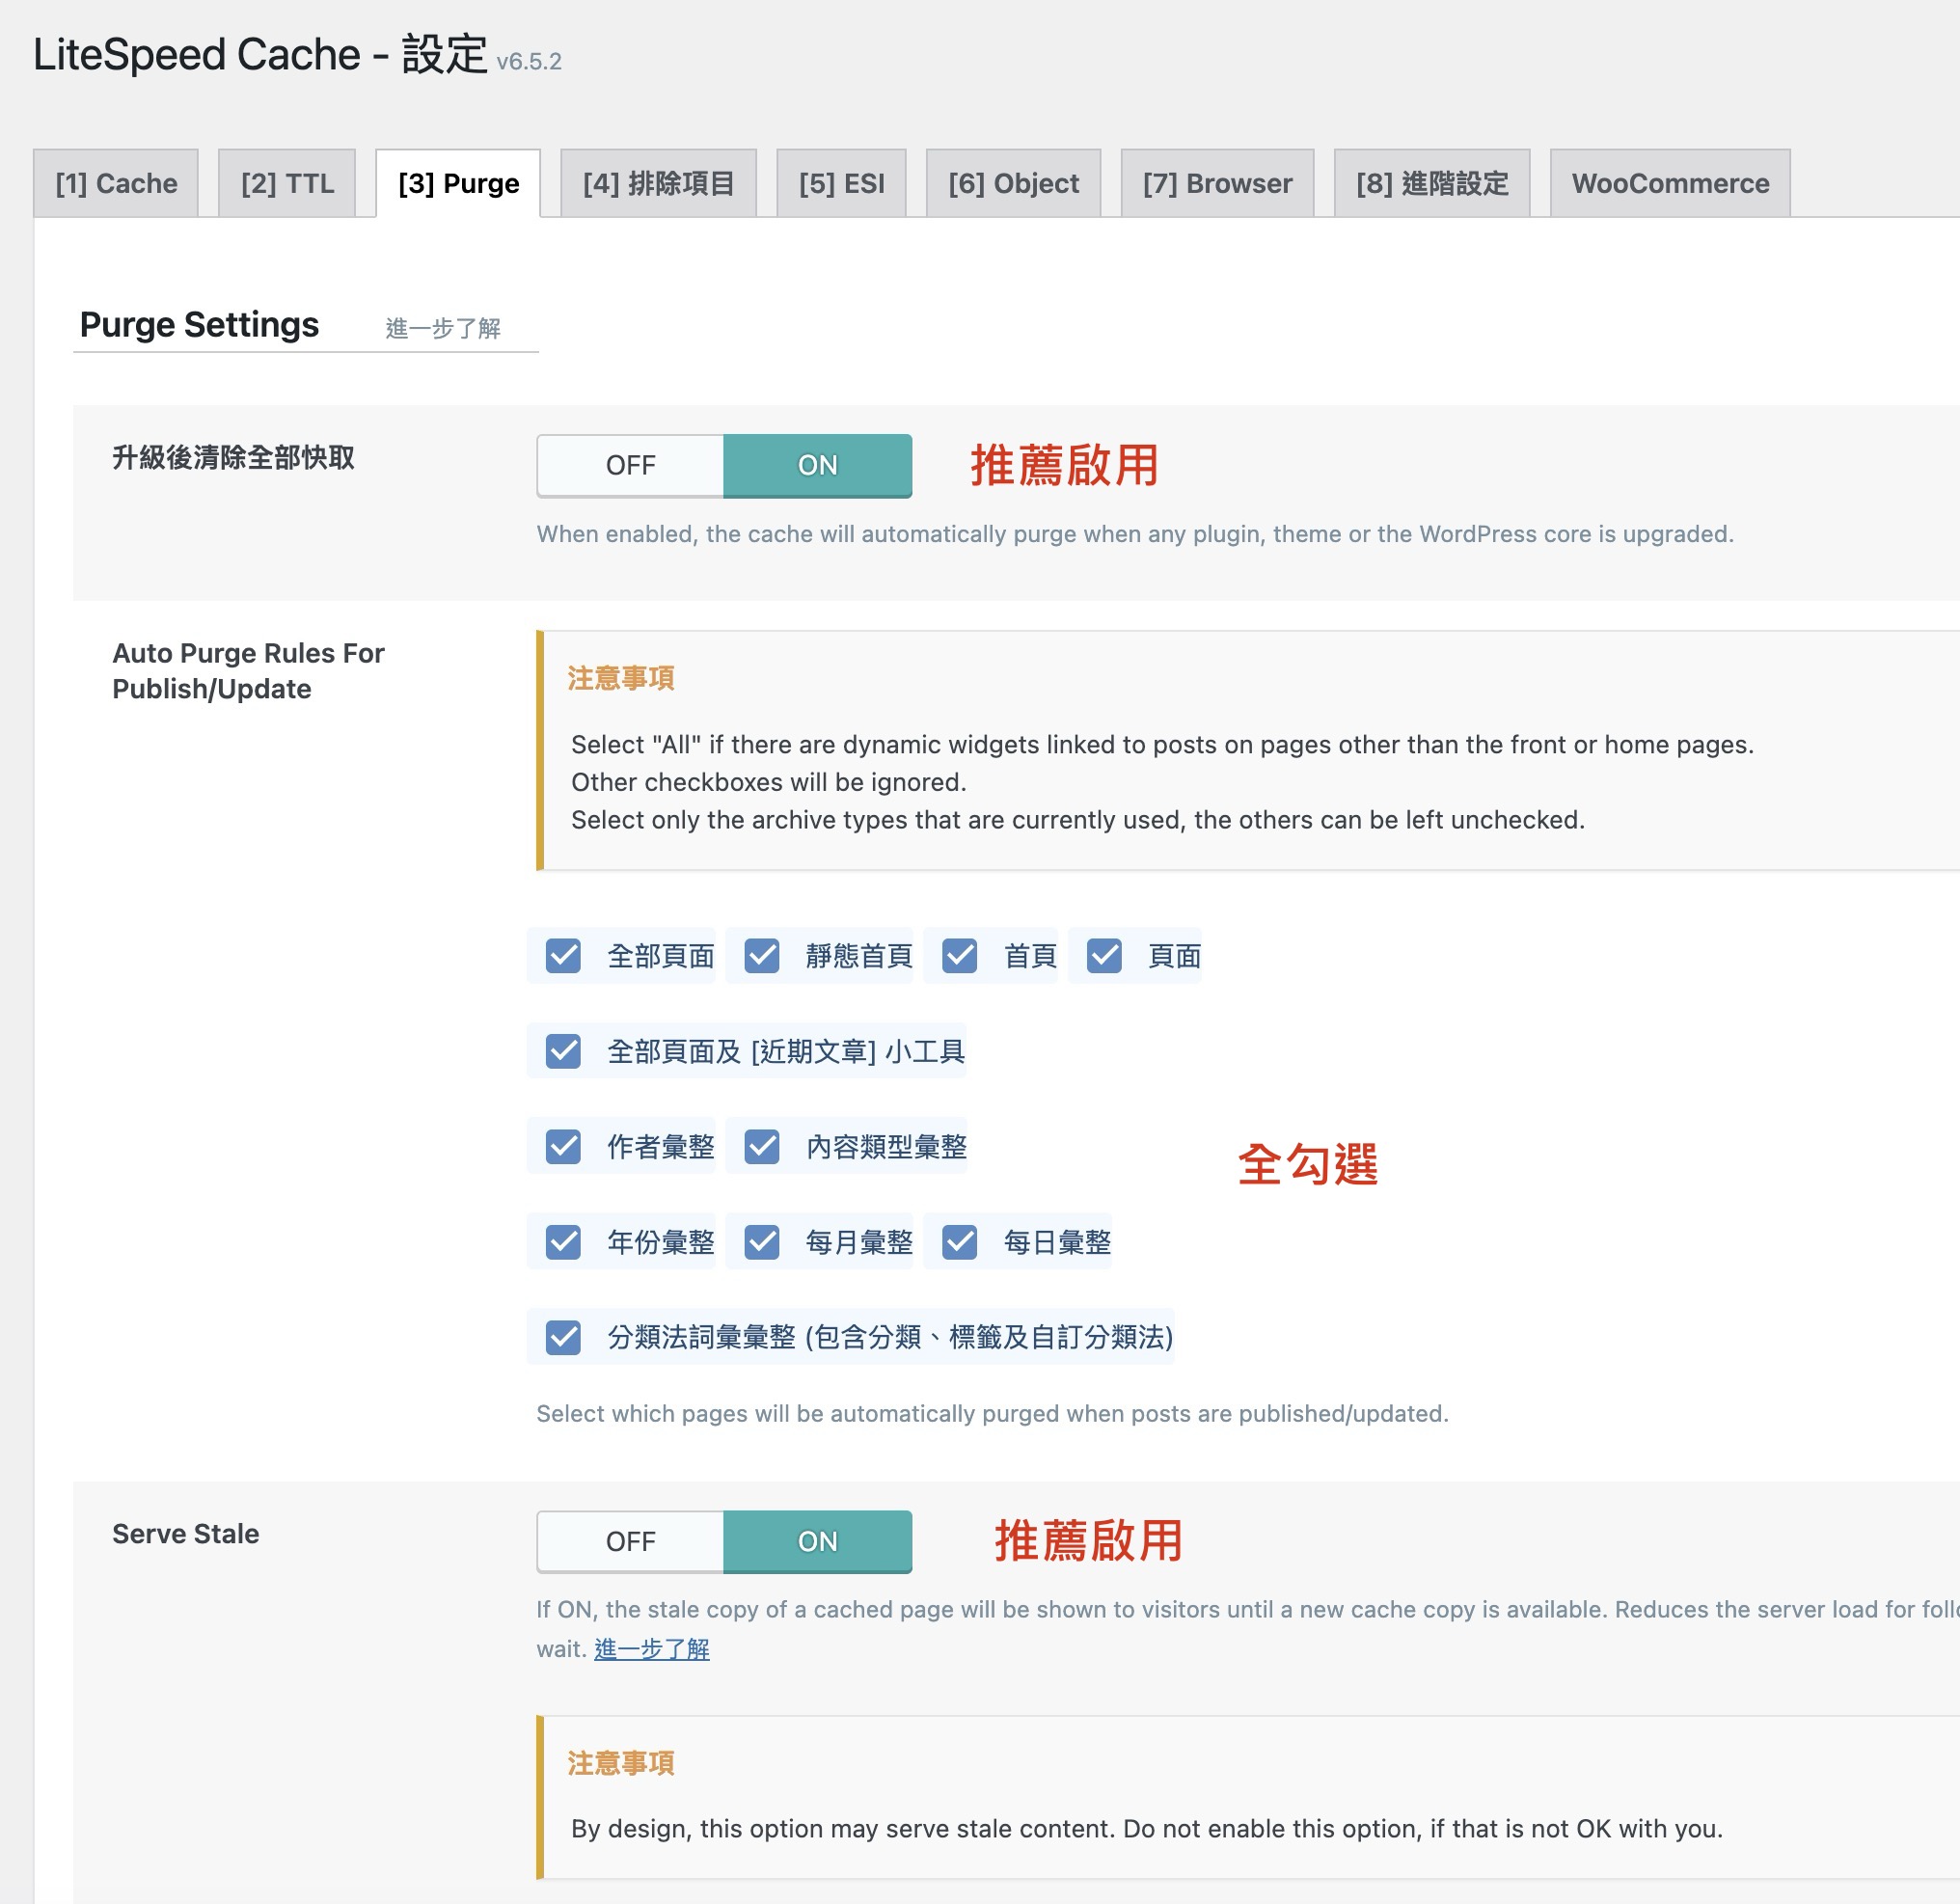The height and width of the screenshot is (1904, 1960).
Task: Toggle the 全部頁面 checkbox
Action: coord(563,955)
